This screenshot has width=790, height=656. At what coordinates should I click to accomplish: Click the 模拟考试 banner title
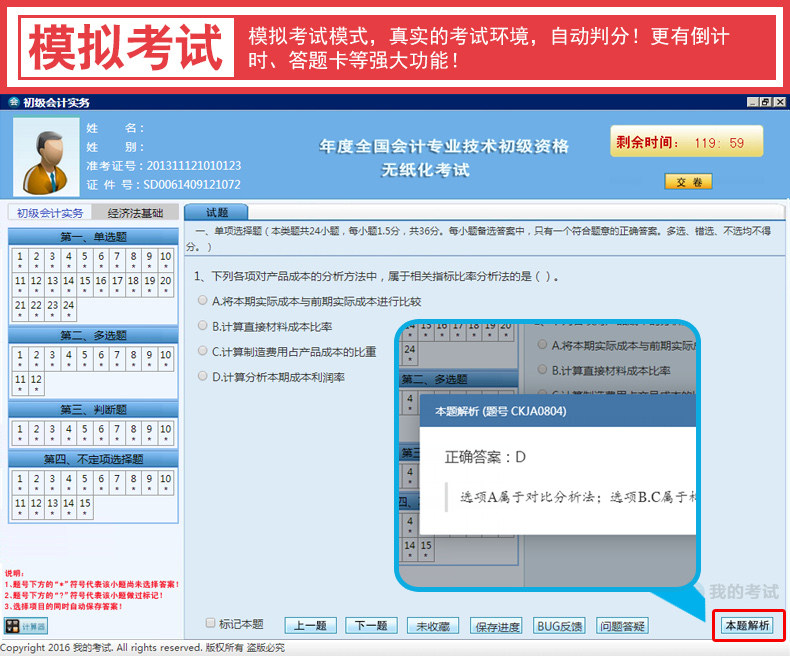126,48
